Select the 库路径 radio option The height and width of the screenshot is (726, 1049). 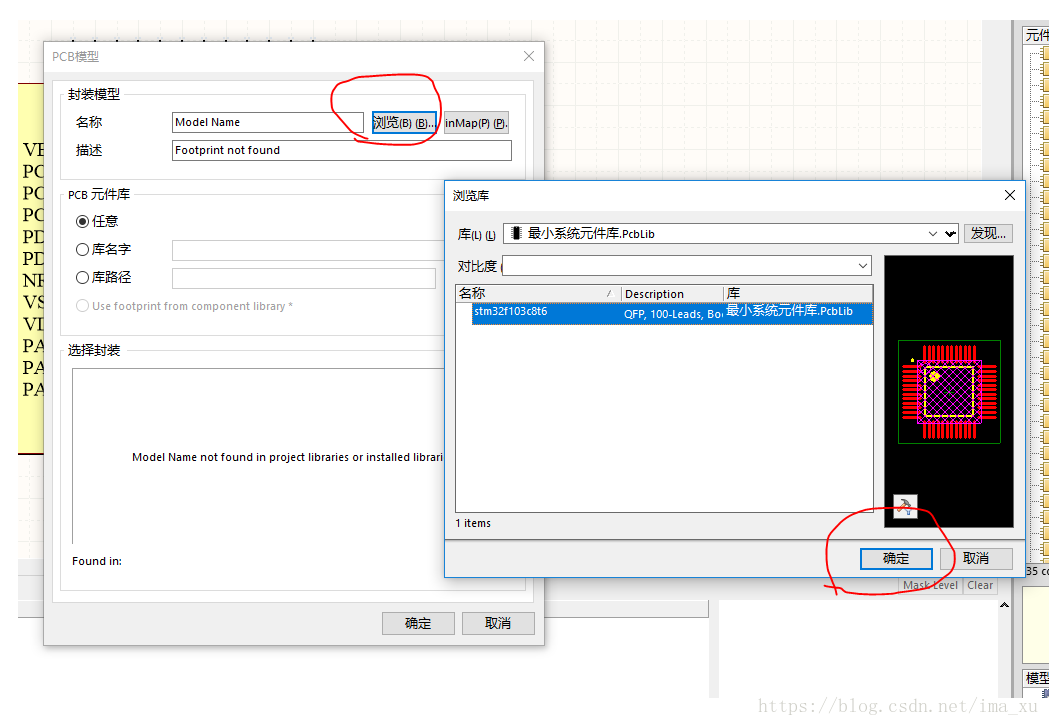tap(83, 277)
